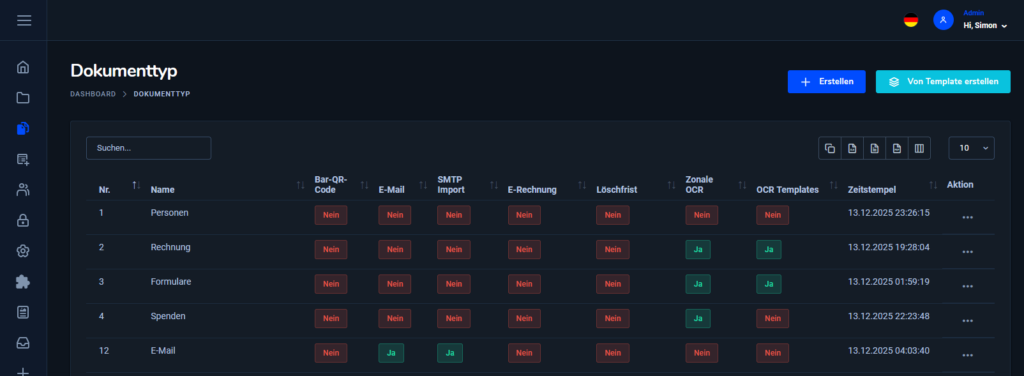Image resolution: width=1024 pixels, height=376 pixels.
Task: Select the highlighted documents icon in the sidebar
Action: [23, 129]
